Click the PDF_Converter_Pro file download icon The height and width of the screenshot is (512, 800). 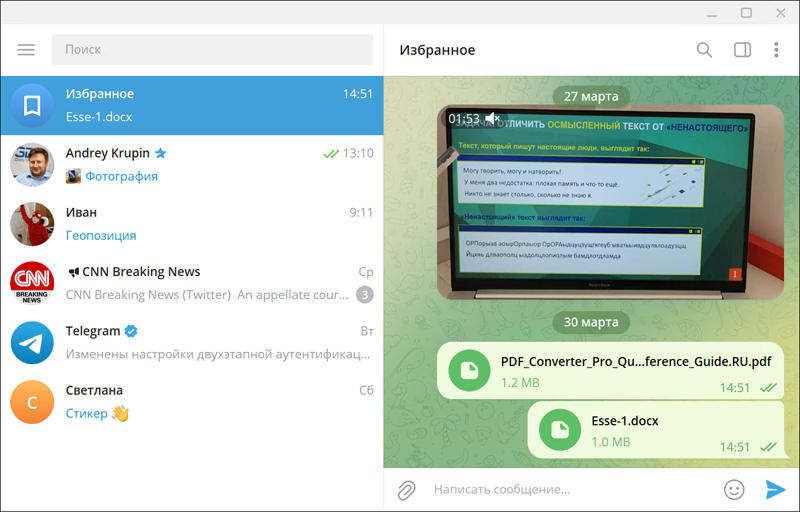(469, 372)
